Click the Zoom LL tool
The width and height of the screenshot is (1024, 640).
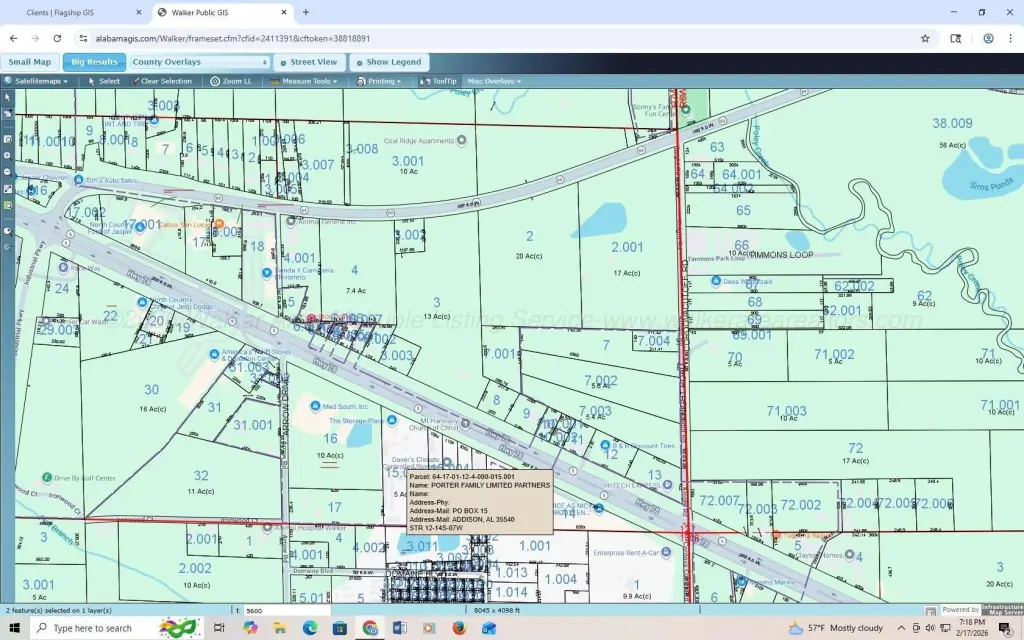click(230, 81)
